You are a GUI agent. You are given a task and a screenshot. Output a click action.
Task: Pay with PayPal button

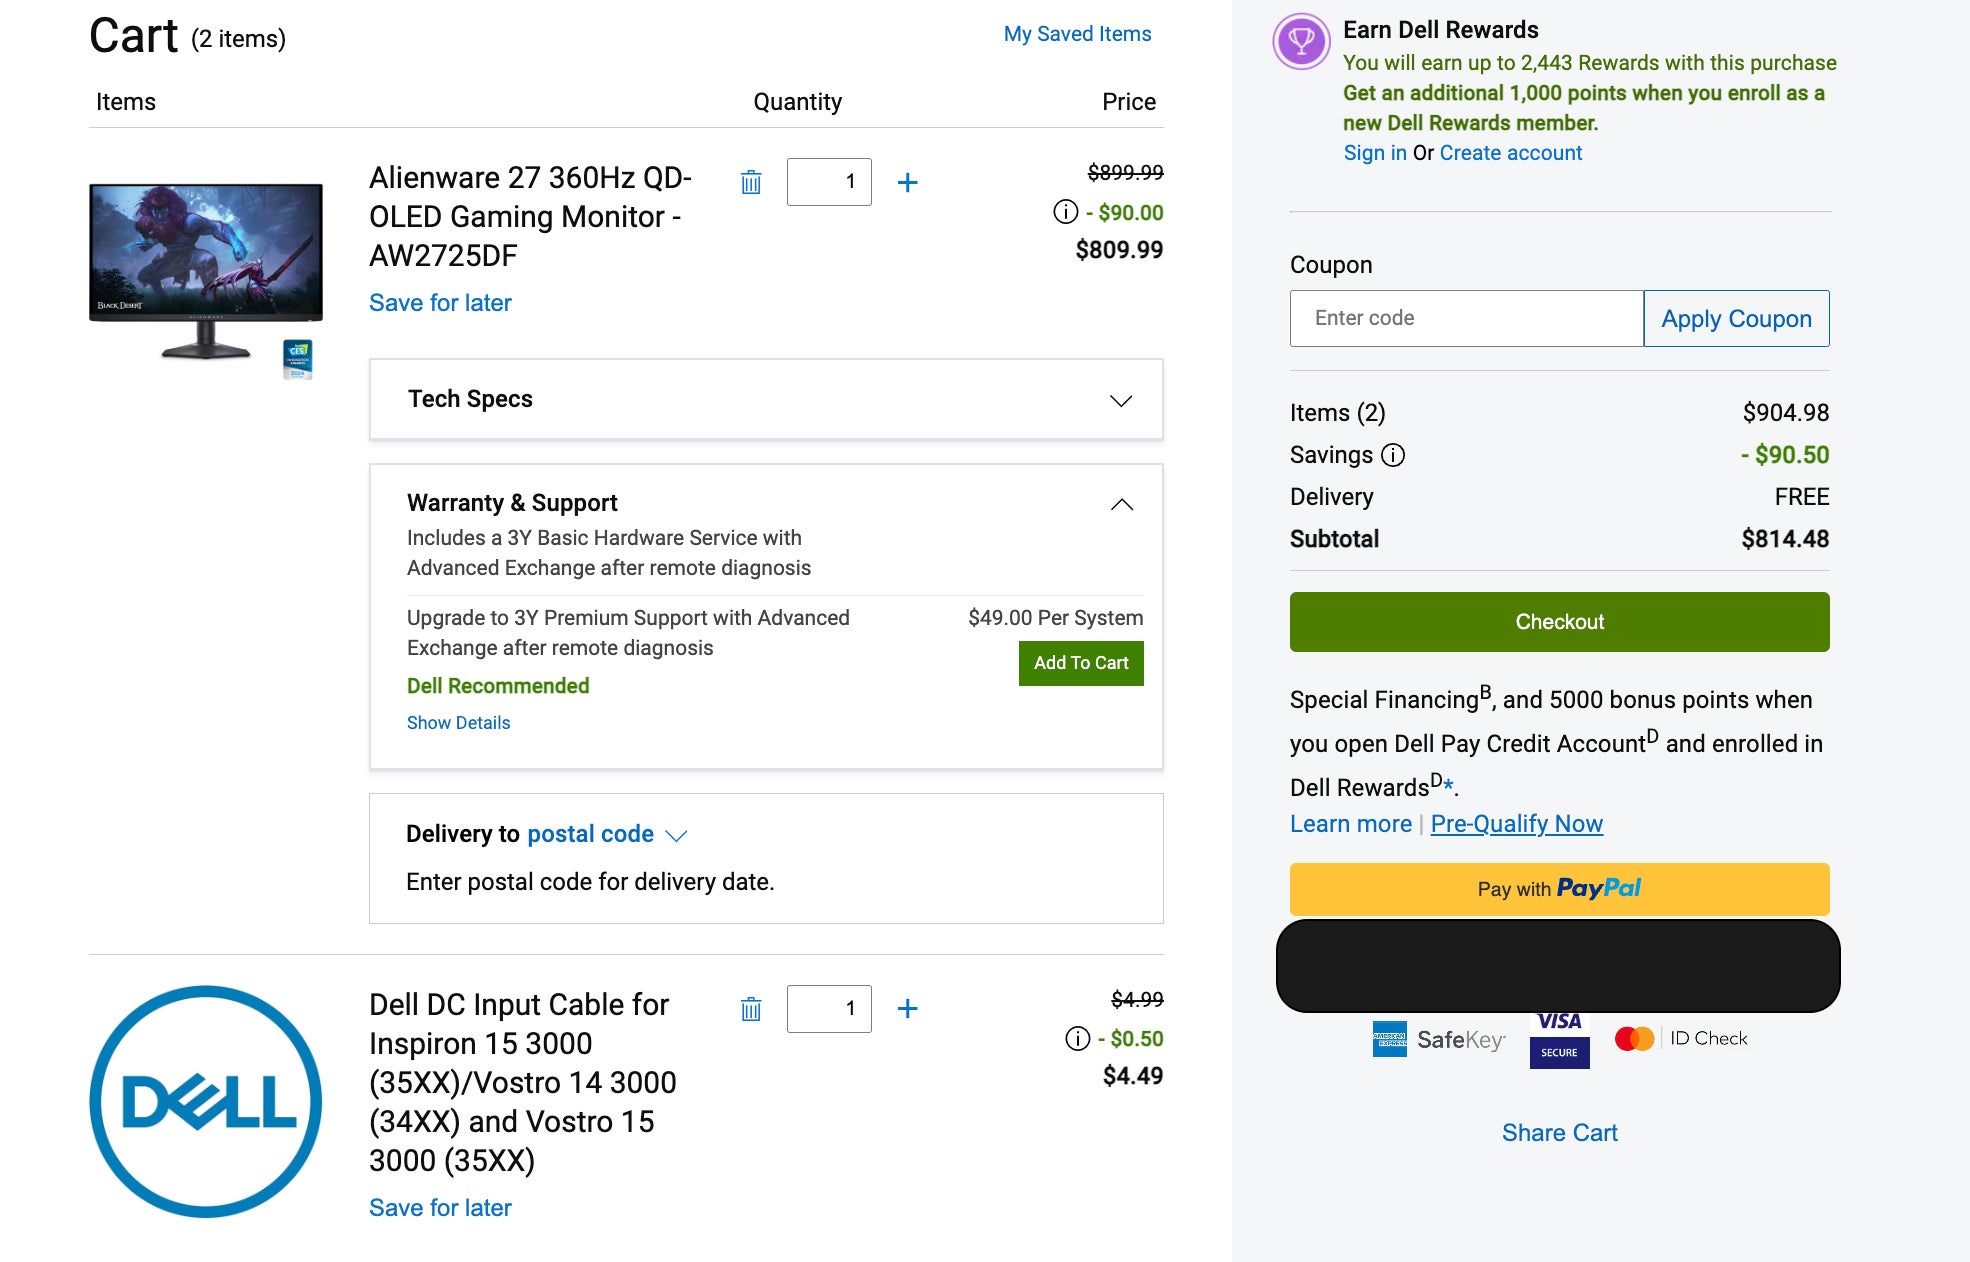pyautogui.click(x=1559, y=889)
